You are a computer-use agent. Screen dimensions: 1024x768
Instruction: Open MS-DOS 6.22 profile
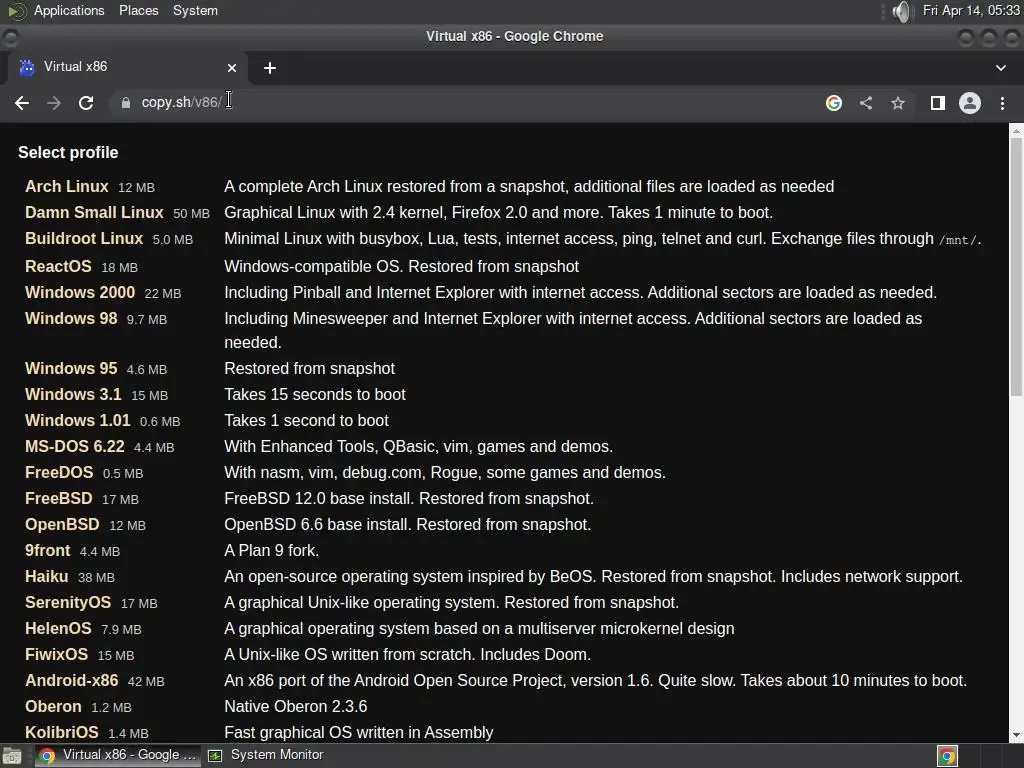74,447
